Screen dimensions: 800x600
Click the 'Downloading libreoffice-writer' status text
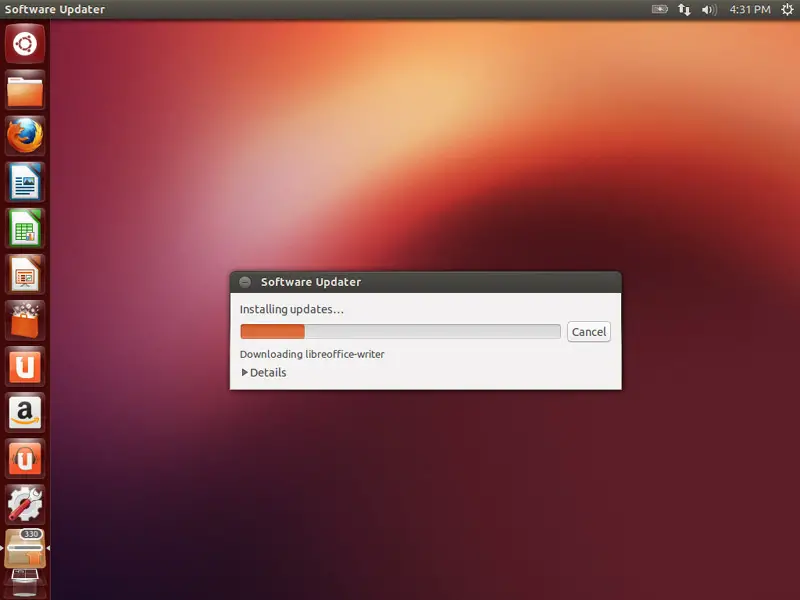312,354
